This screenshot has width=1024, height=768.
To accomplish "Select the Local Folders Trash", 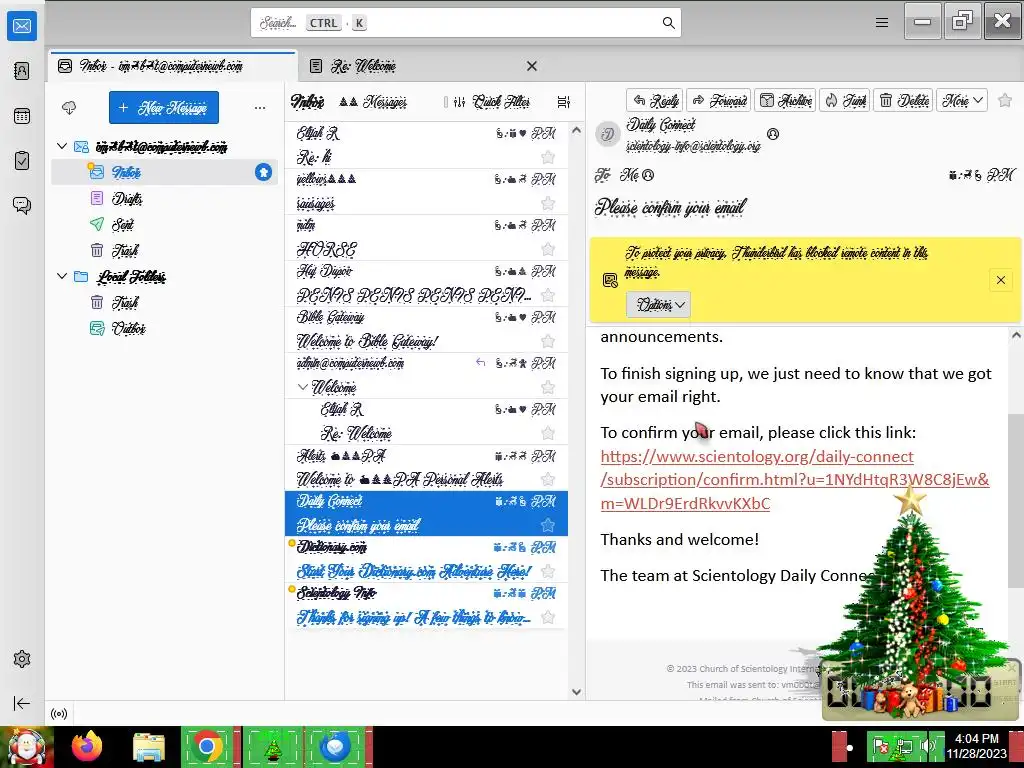I will [165, 302].
